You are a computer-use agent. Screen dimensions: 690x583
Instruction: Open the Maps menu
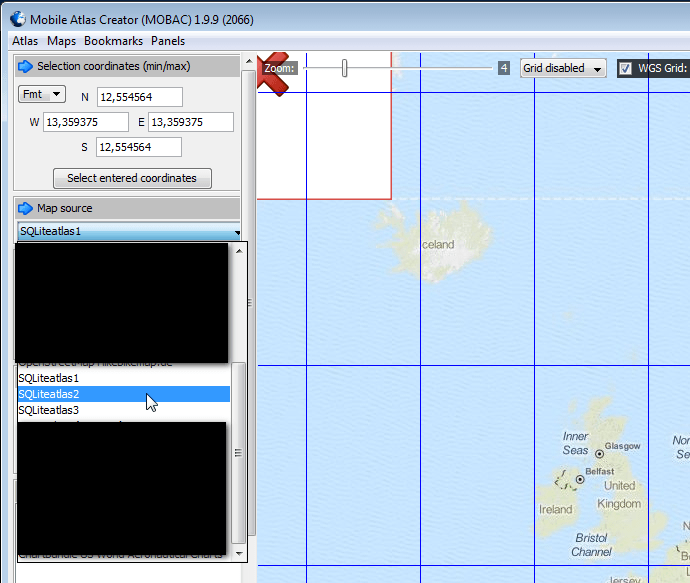[61, 41]
